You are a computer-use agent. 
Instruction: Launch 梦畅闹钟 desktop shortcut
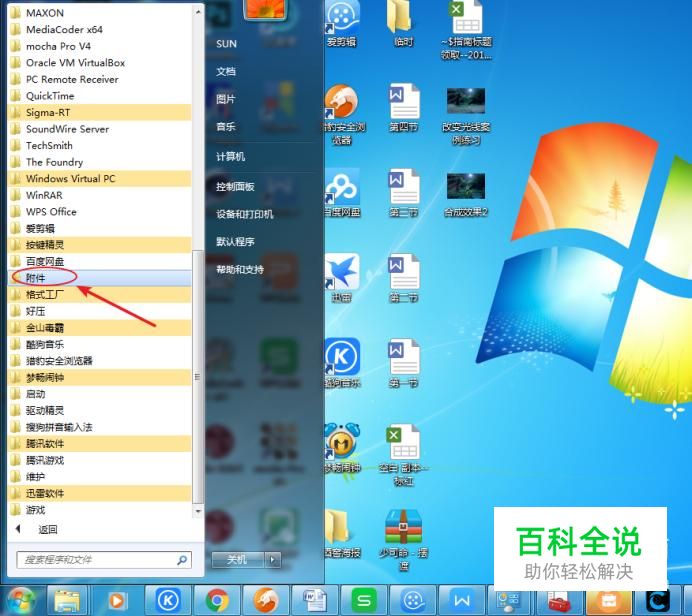342,448
